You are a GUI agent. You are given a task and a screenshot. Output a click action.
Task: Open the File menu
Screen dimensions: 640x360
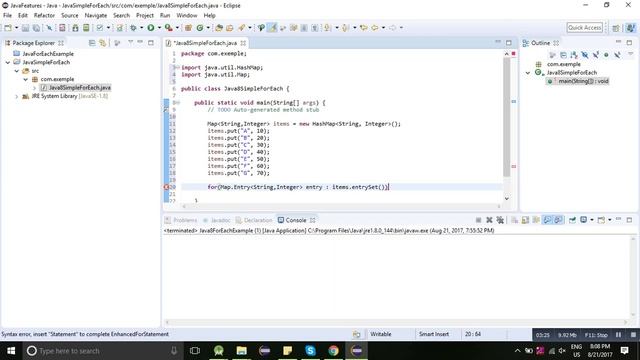pyautogui.click(x=7, y=16)
